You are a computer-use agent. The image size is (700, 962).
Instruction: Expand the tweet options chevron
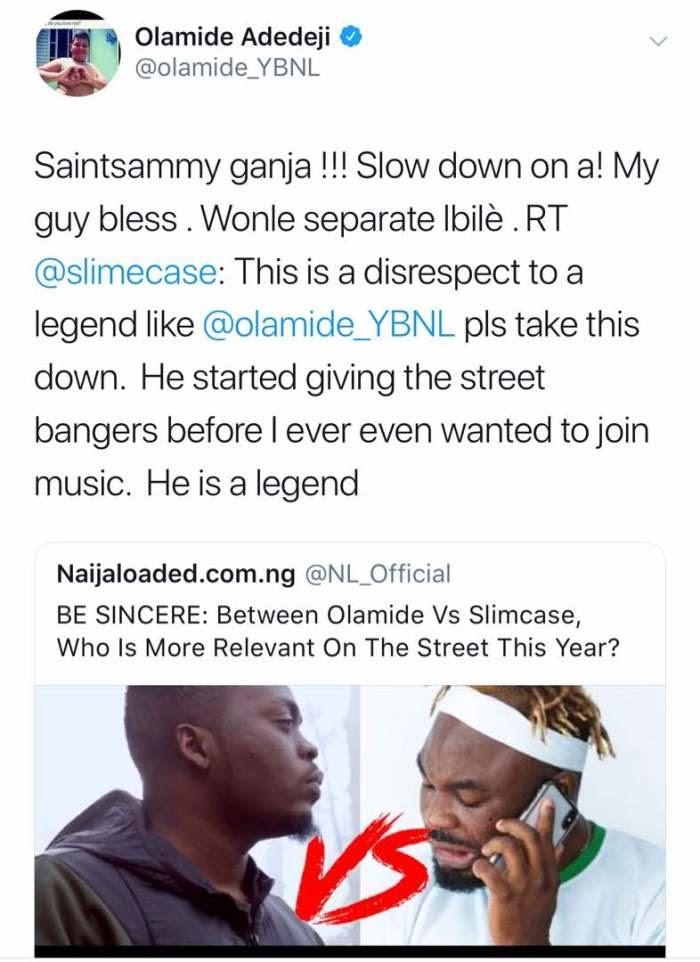tap(657, 41)
